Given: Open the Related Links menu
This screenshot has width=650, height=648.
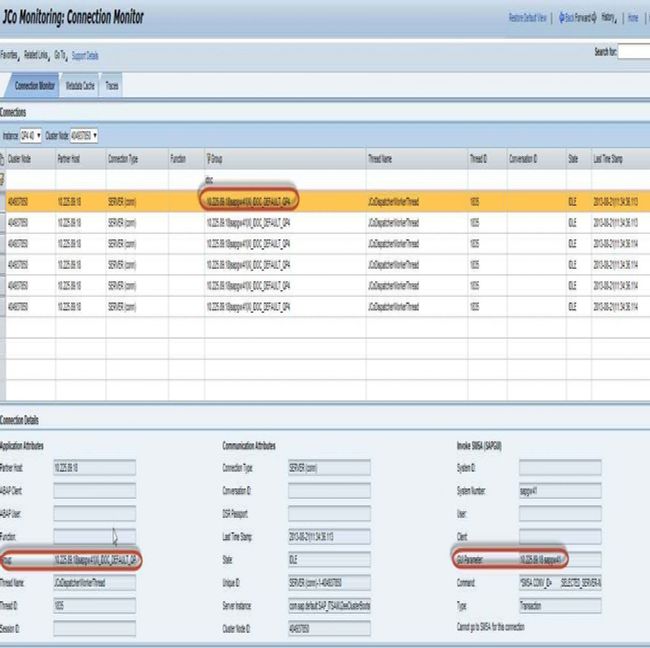Looking at the screenshot, I should pos(36,55).
